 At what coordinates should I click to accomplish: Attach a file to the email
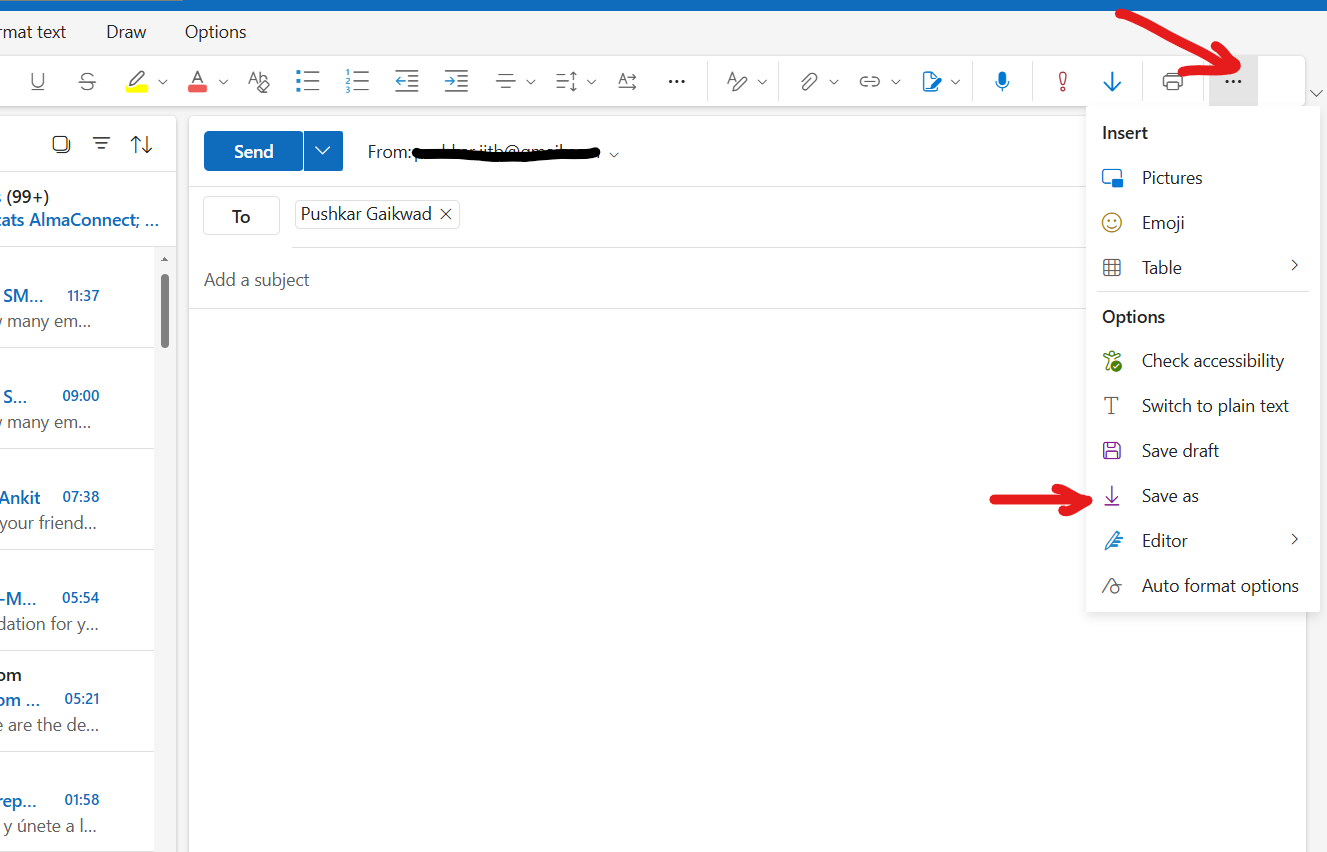(x=809, y=81)
